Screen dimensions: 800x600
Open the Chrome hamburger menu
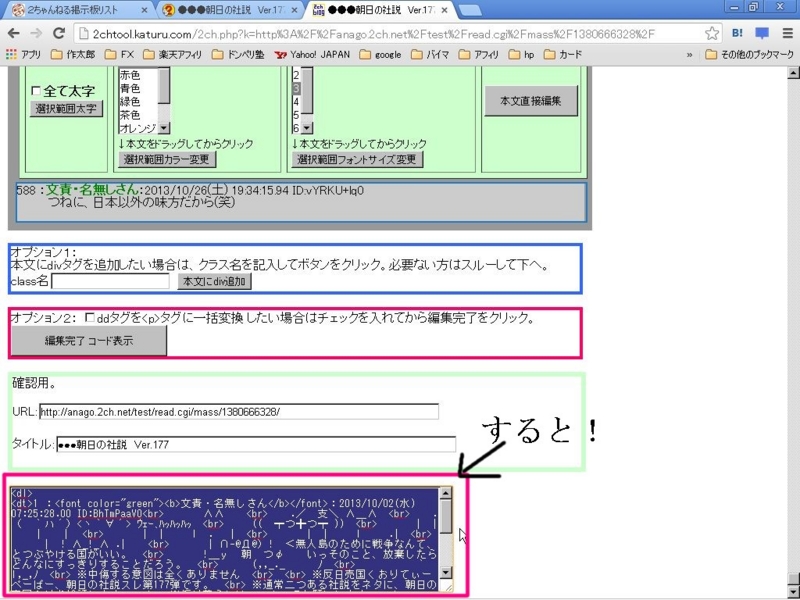787,34
